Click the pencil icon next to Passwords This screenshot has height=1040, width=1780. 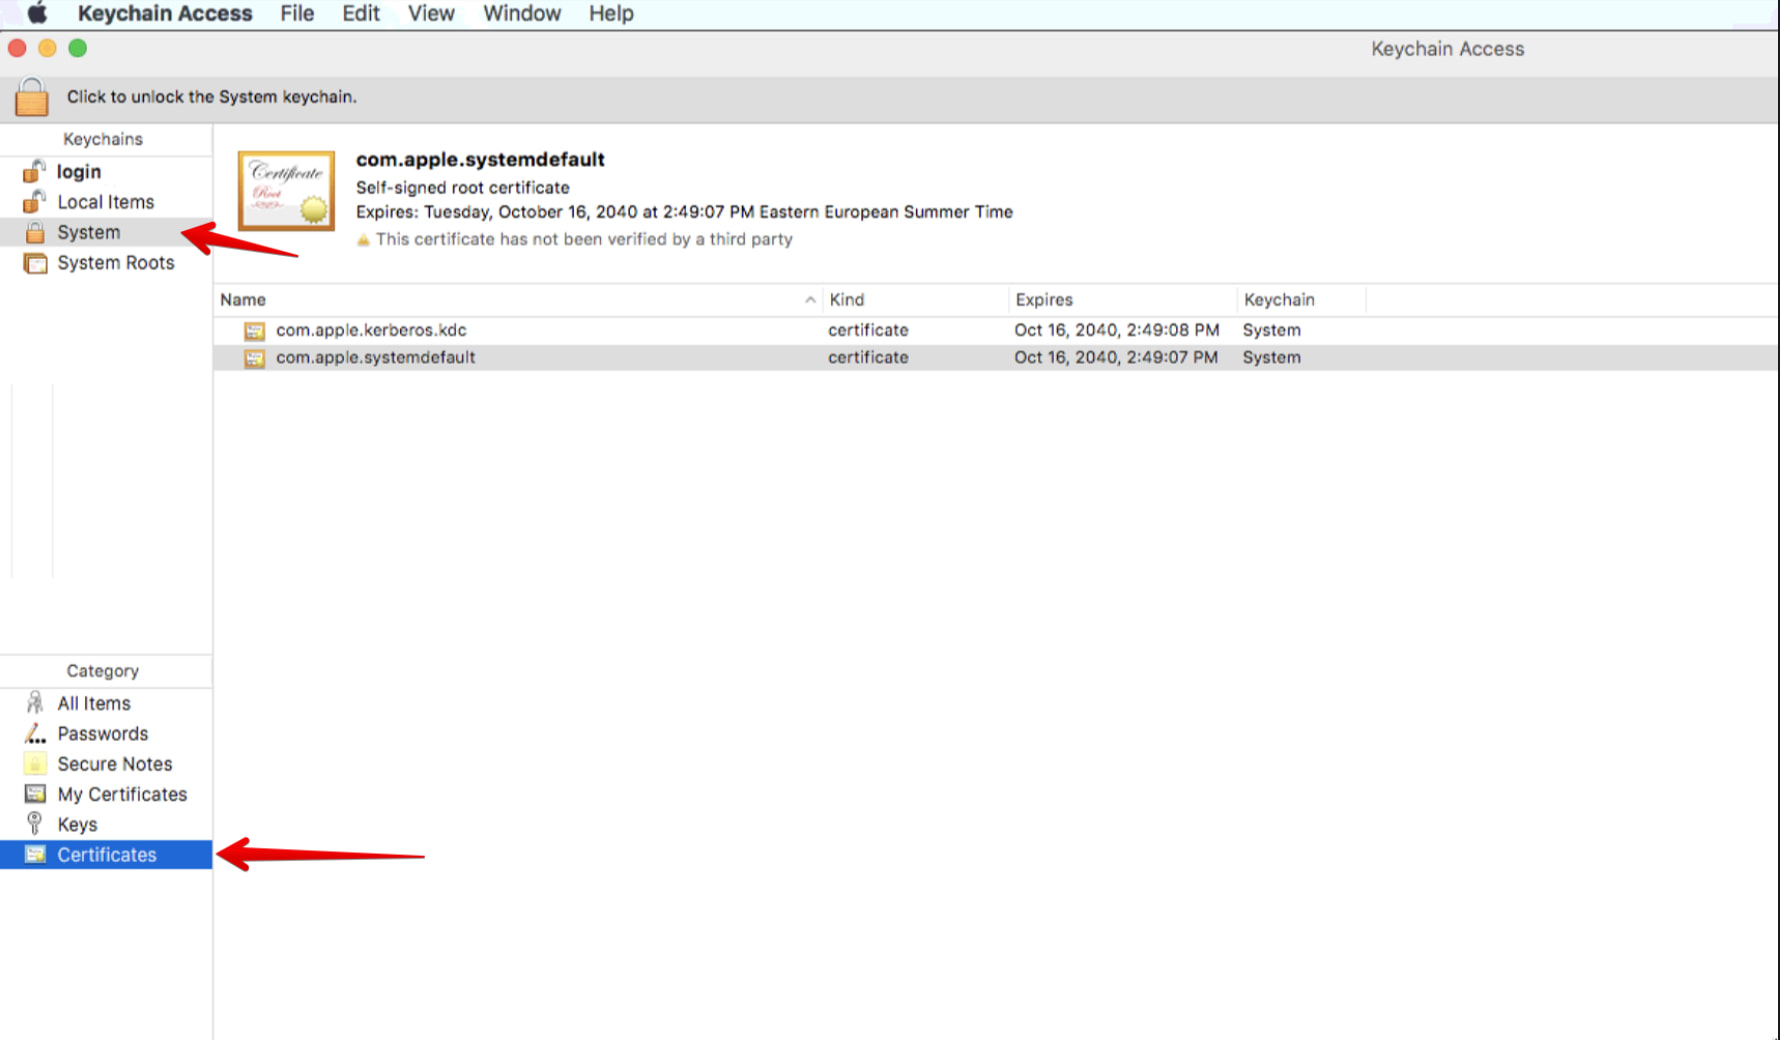[x=33, y=733]
